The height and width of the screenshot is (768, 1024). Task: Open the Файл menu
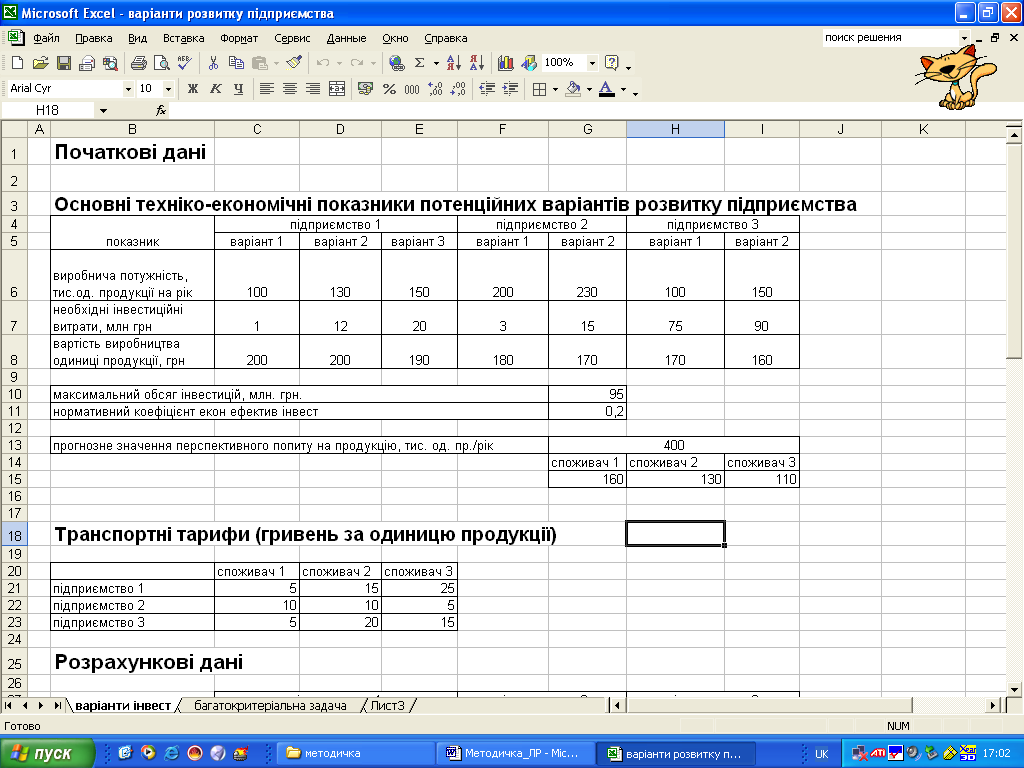46,39
